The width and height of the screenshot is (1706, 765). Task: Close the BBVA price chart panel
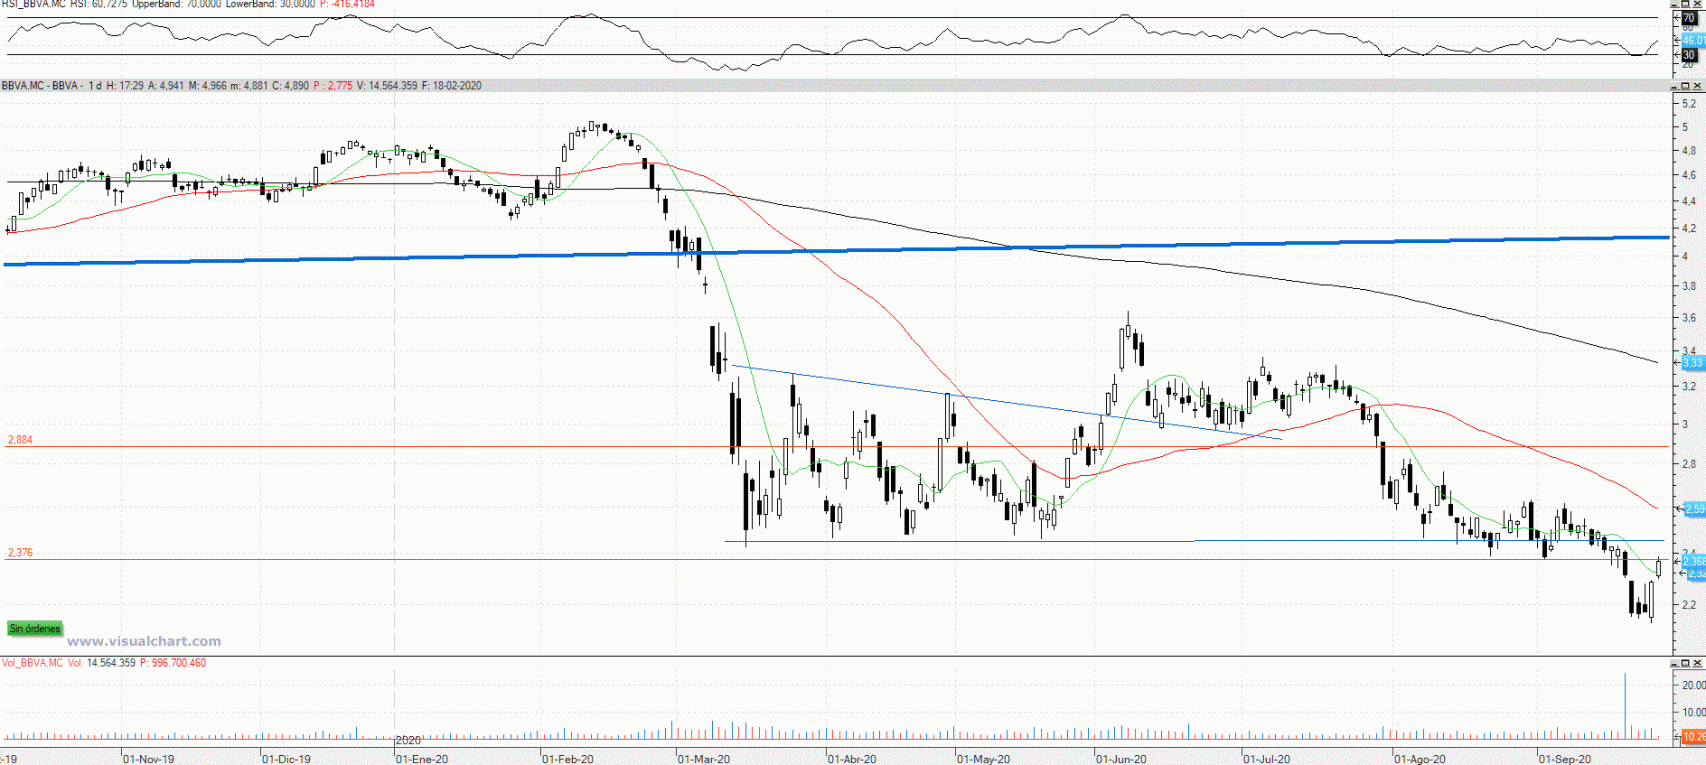pyautogui.click(x=1697, y=86)
